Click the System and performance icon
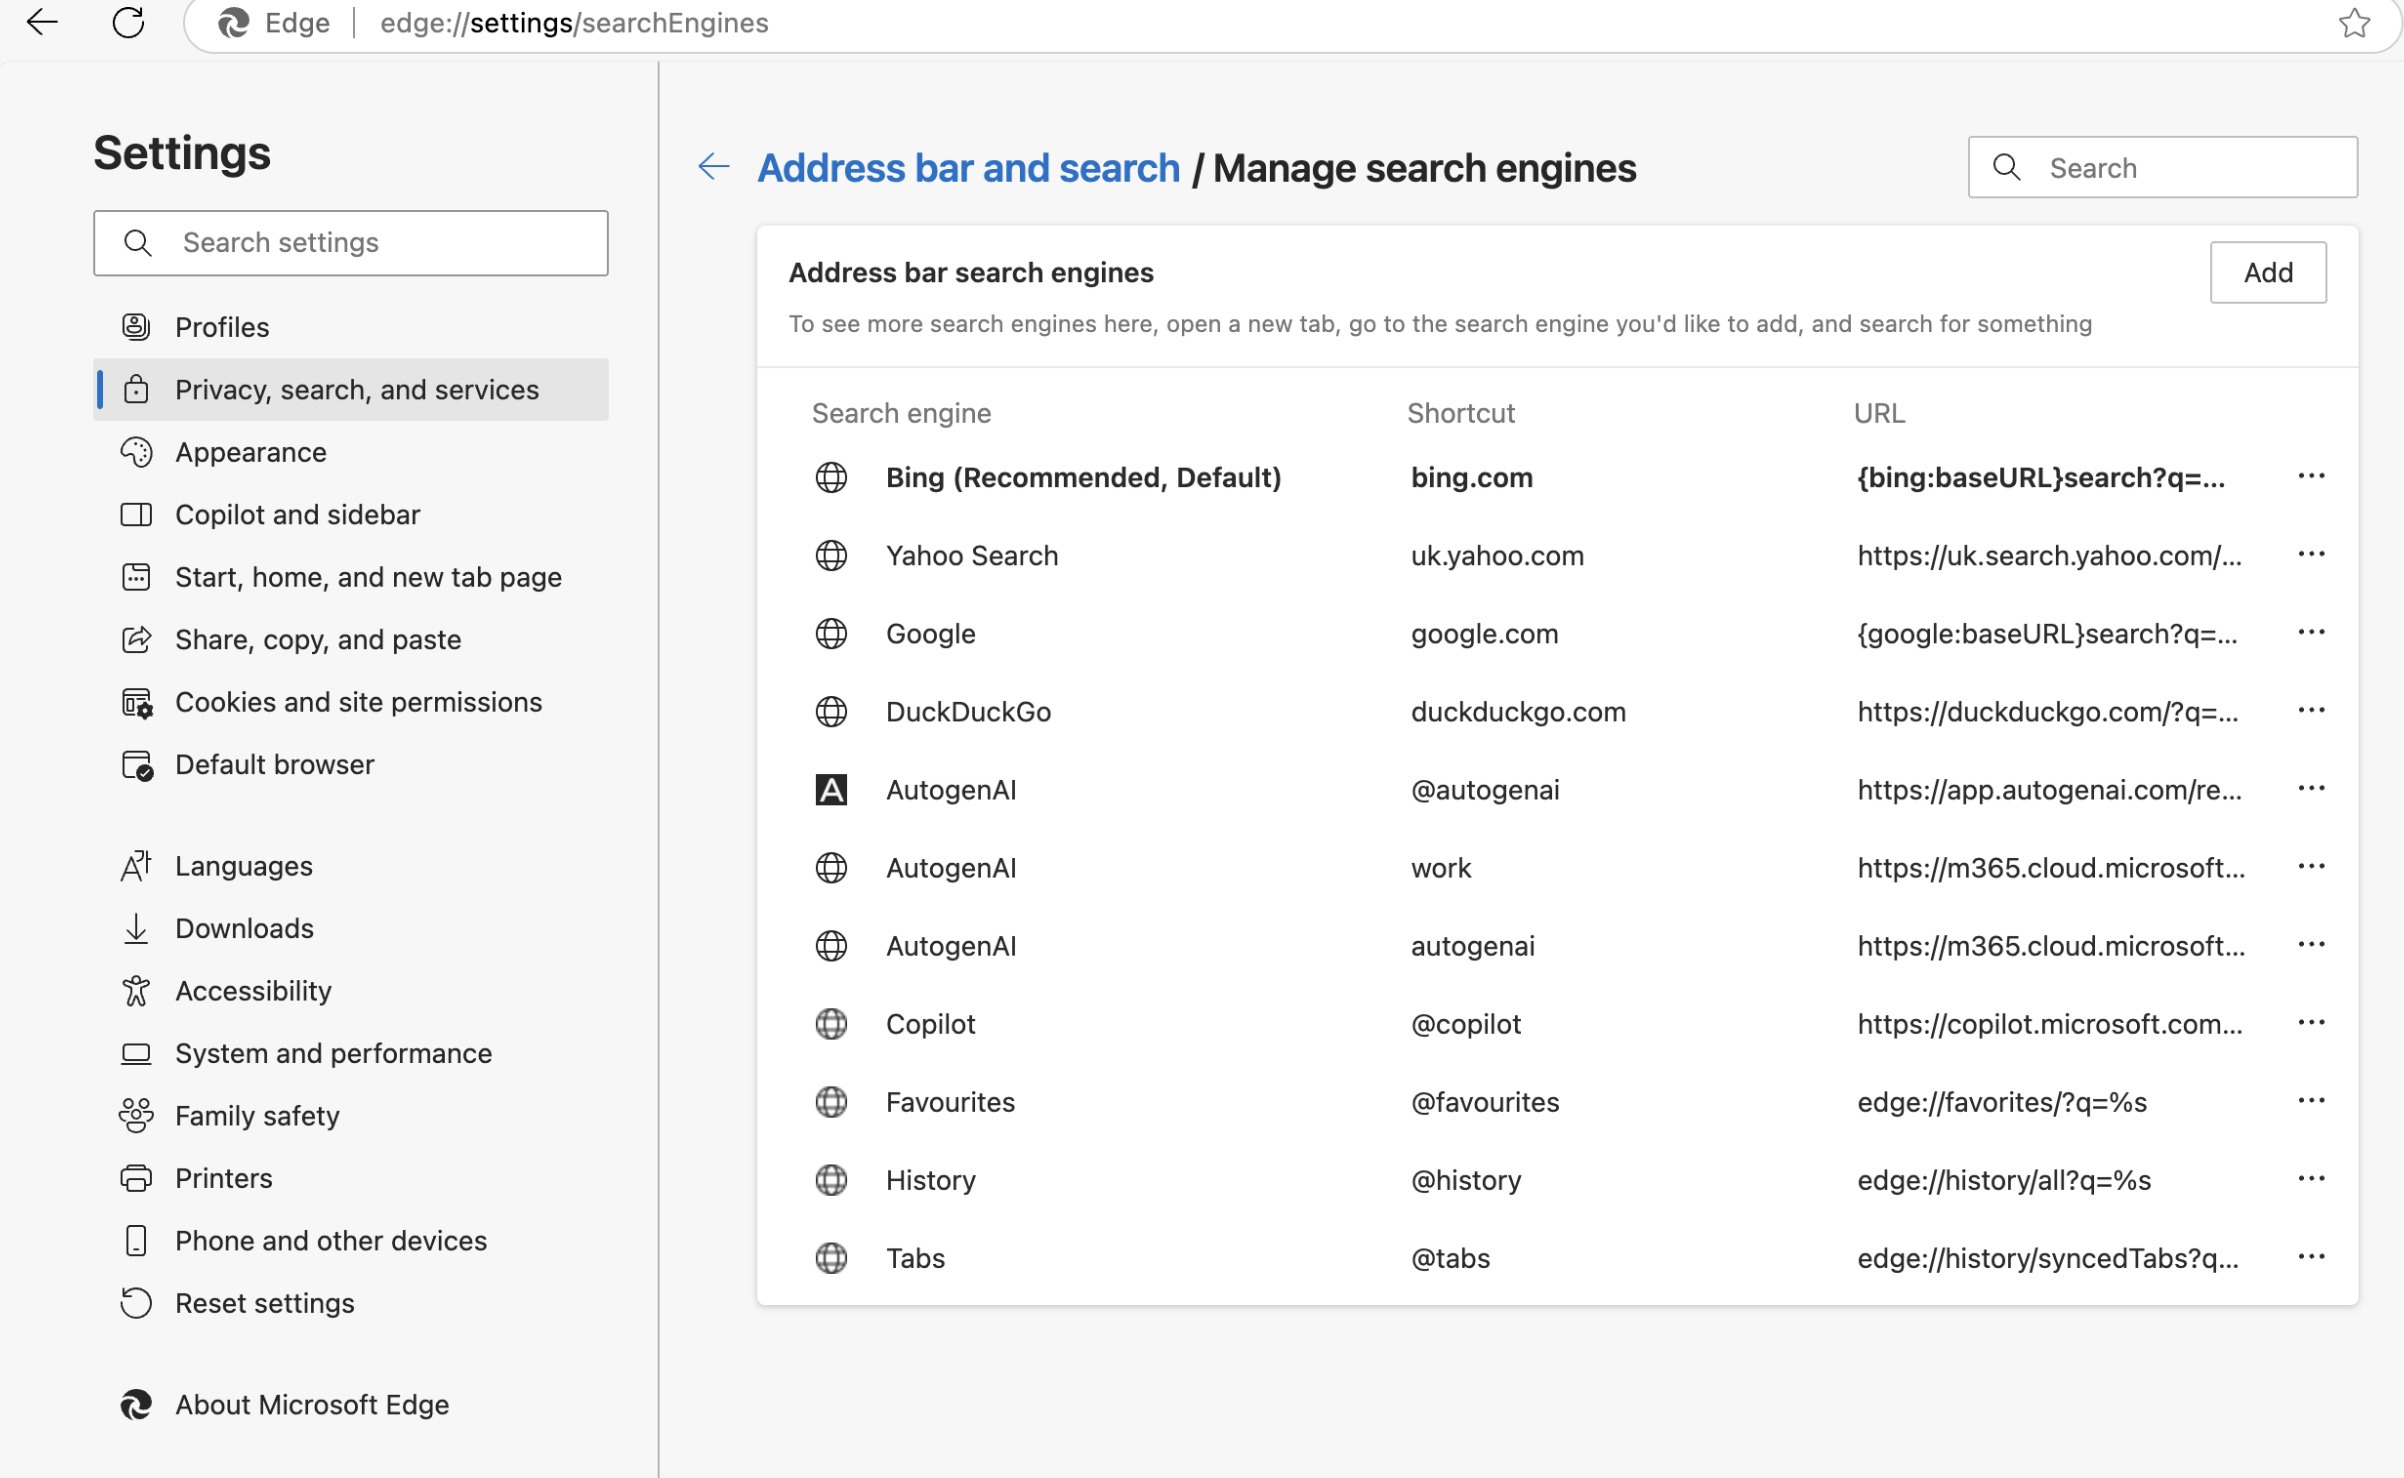2404x1478 pixels. (x=136, y=1054)
